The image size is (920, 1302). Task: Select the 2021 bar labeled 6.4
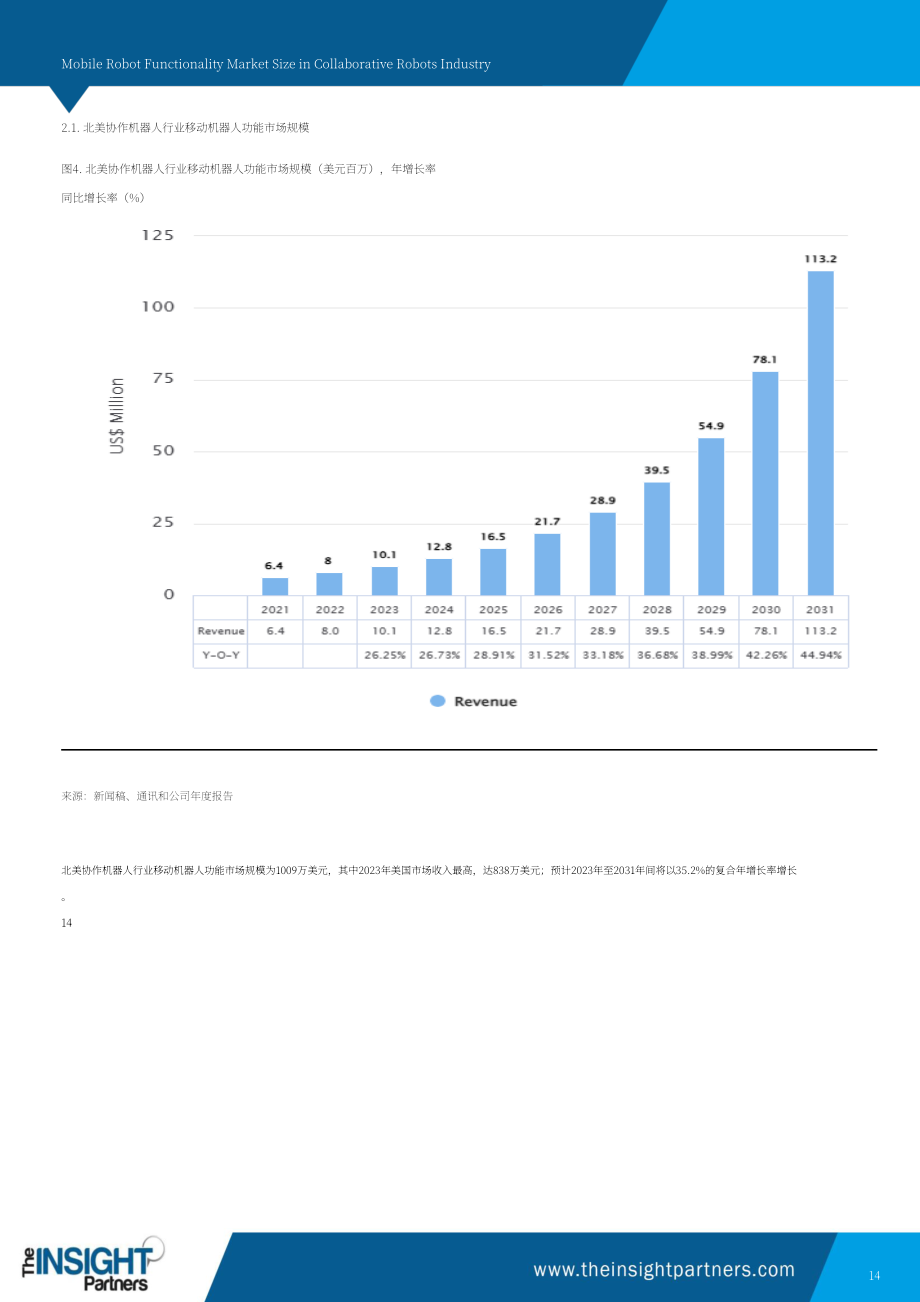click(x=275, y=587)
